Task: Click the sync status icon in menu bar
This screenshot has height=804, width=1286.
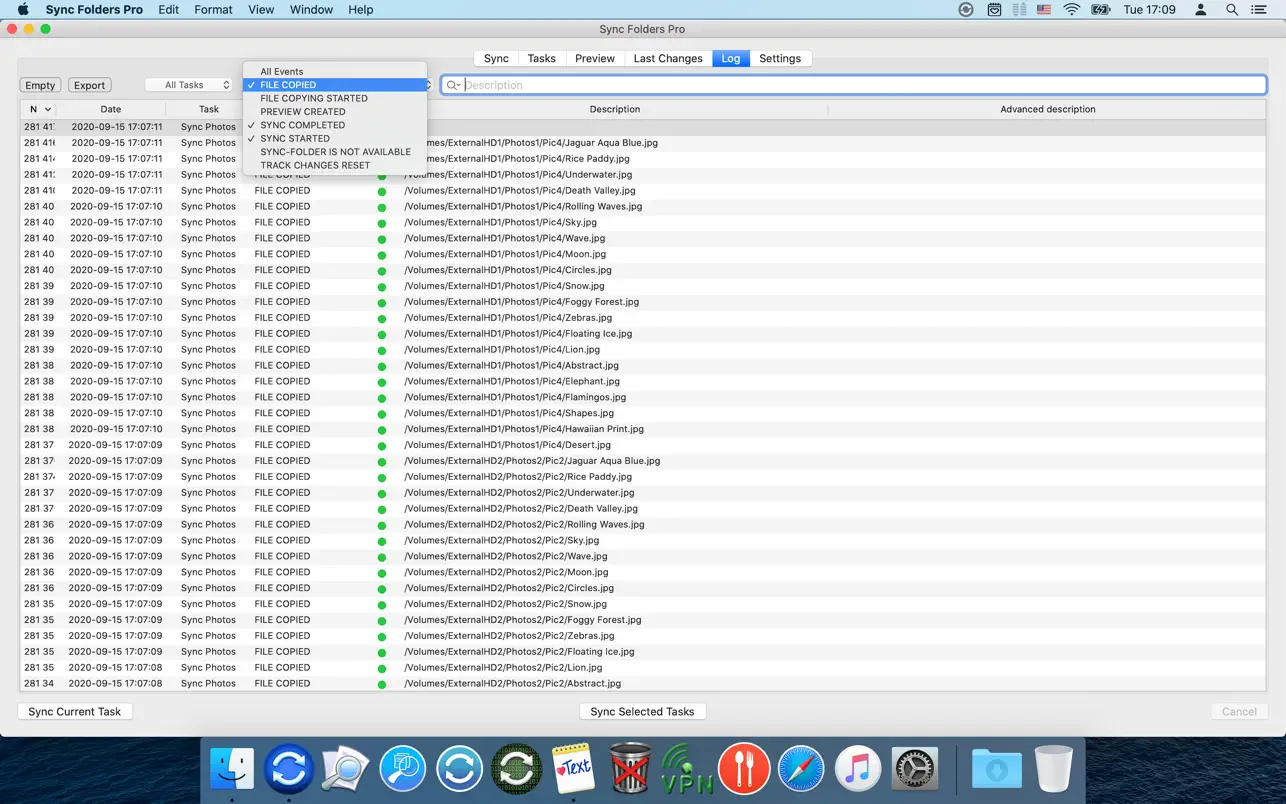Action: pyautogui.click(x=965, y=10)
